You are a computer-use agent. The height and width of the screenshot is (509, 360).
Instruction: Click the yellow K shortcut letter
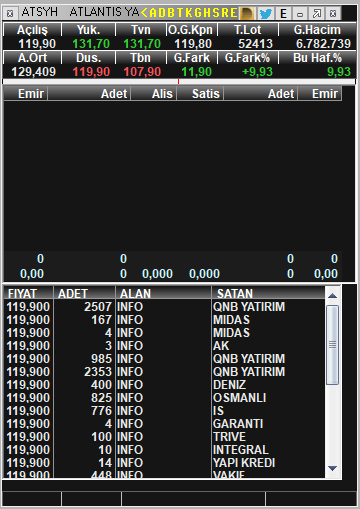(189, 13)
